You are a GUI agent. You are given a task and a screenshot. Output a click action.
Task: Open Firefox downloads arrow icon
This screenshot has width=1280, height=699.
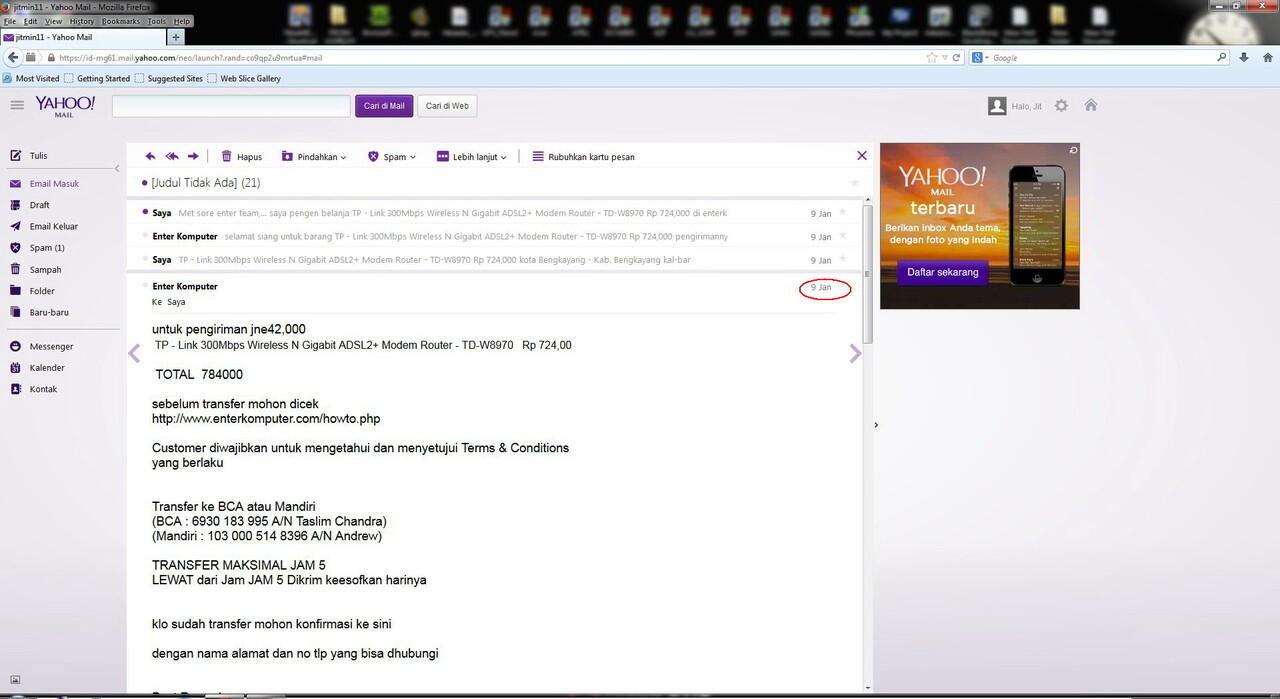pos(1243,57)
